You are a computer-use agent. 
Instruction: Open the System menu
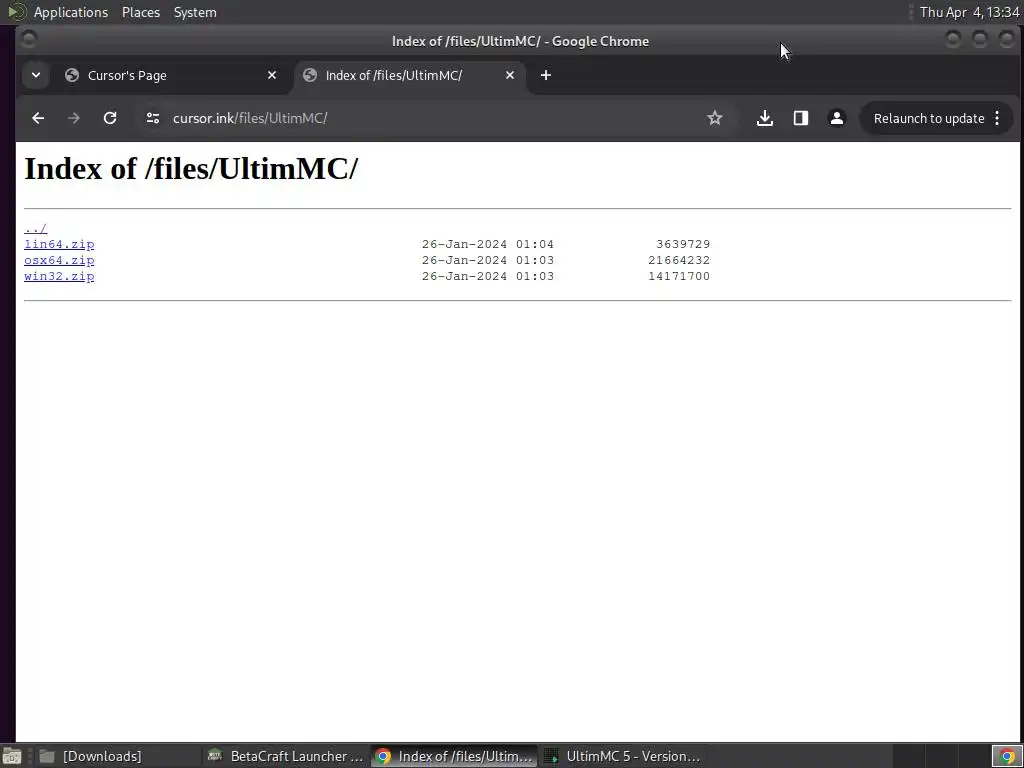[195, 12]
